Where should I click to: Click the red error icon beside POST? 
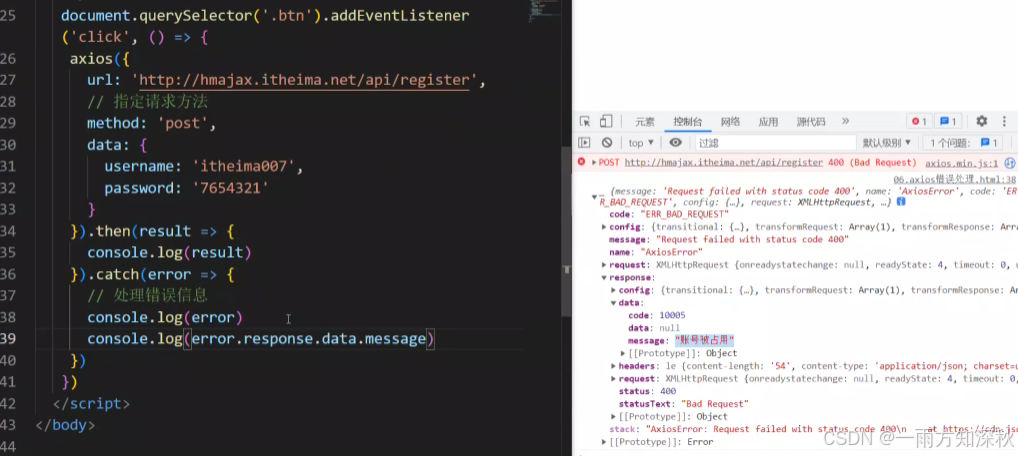point(582,162)
